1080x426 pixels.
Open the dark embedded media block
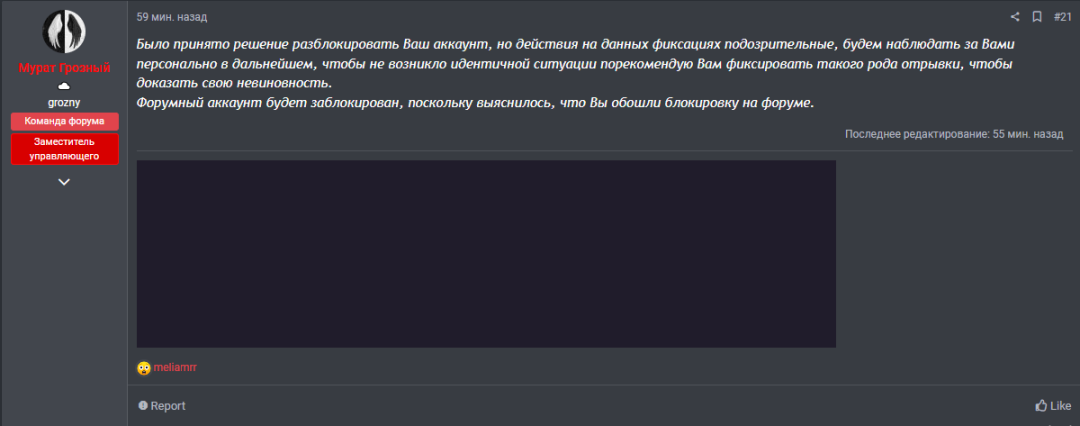tap(486, 254)
